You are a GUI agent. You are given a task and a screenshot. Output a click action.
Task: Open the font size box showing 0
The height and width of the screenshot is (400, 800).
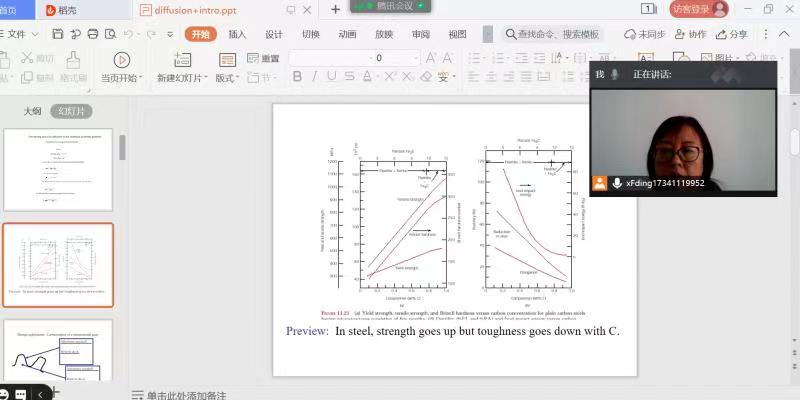coord(397,58)
